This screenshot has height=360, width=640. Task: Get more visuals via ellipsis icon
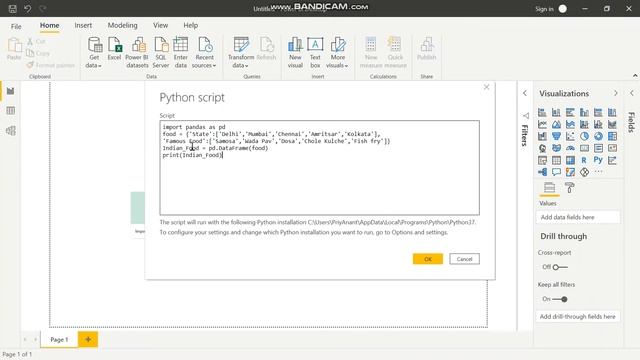tap(598, 172)
